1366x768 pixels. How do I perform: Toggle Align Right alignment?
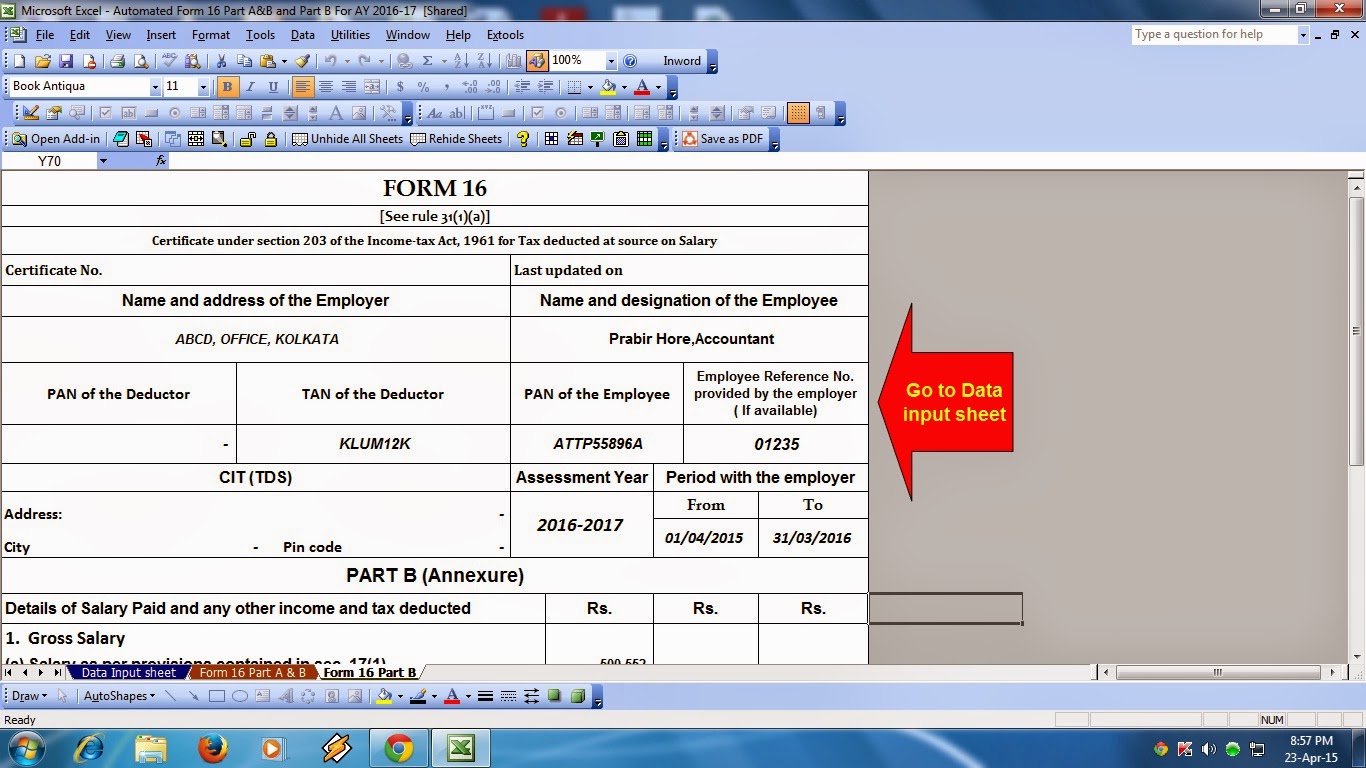[349, 87]
